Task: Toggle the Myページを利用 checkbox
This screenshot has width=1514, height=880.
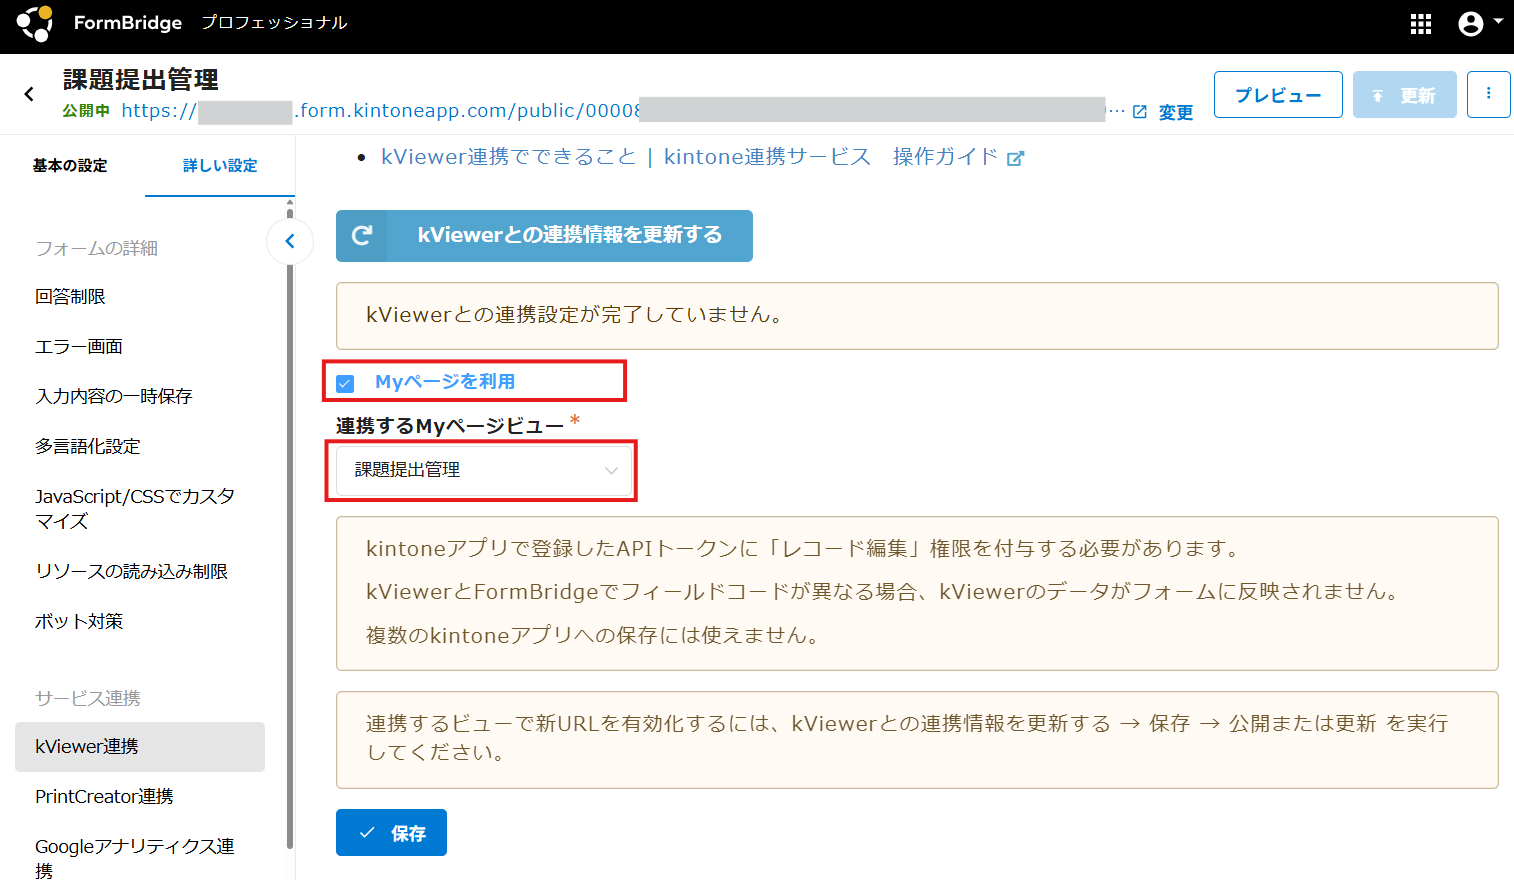Action: [346, 383]
